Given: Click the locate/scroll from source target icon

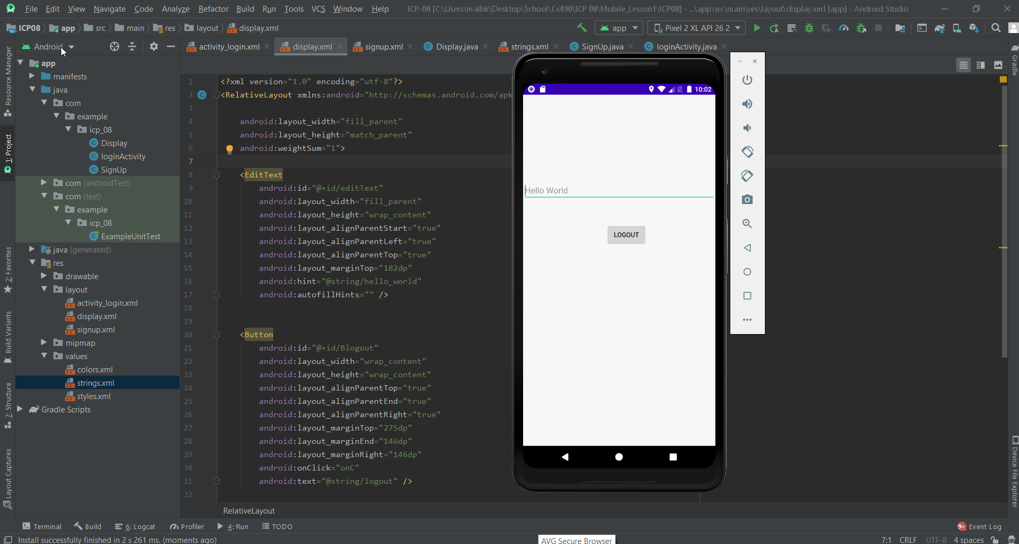Looking at the screenshot, I should (x=114, y=47).
